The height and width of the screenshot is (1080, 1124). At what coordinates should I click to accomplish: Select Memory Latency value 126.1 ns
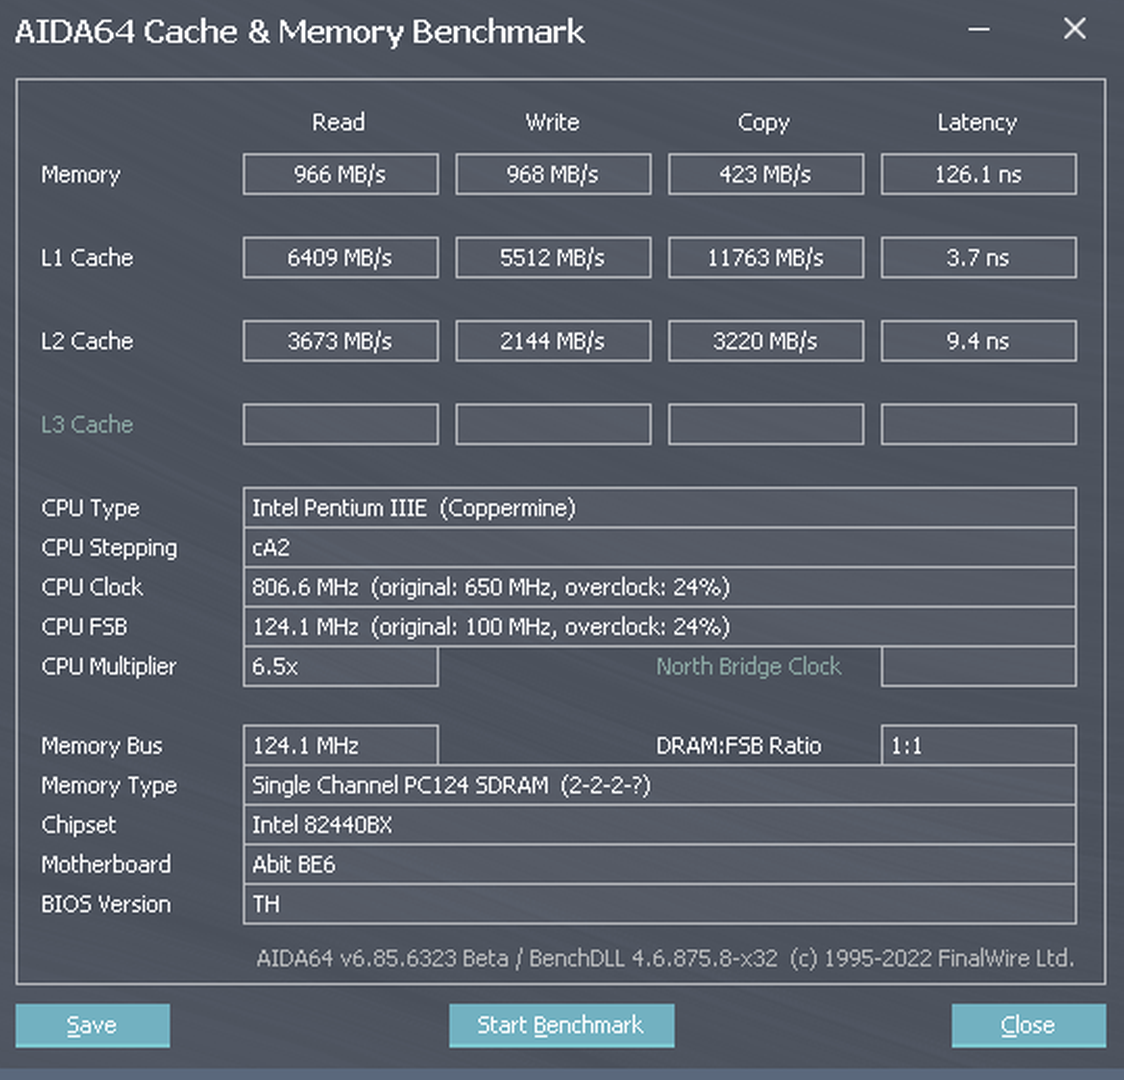click(978, 174)
